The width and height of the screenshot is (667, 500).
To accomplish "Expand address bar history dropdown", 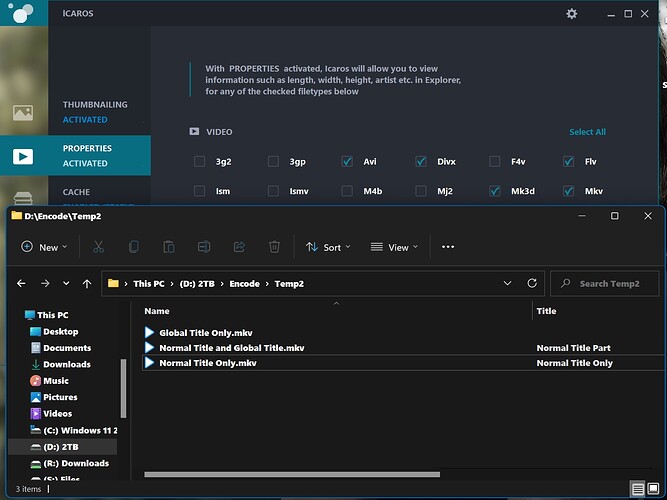I will click(x=507, y=283).
